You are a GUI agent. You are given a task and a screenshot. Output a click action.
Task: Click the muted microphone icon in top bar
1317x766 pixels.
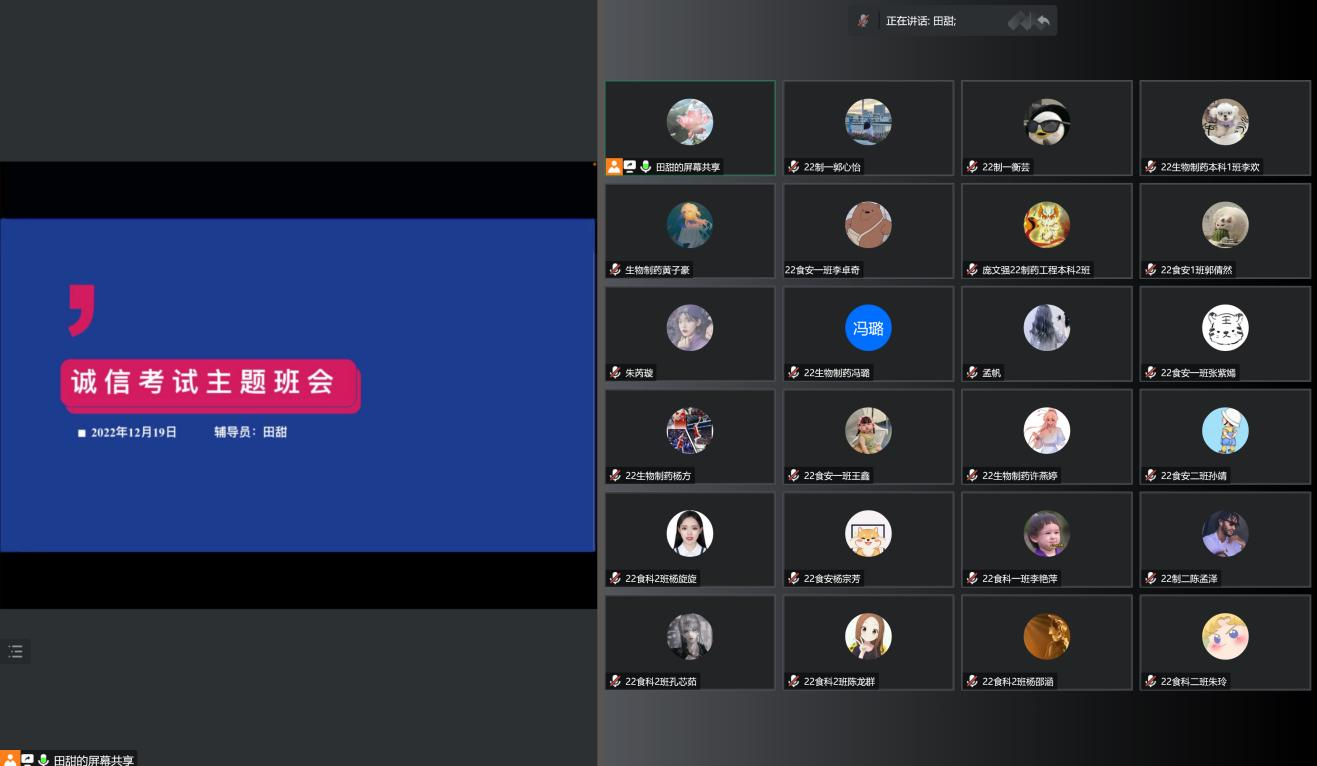[x=863, y=21]
